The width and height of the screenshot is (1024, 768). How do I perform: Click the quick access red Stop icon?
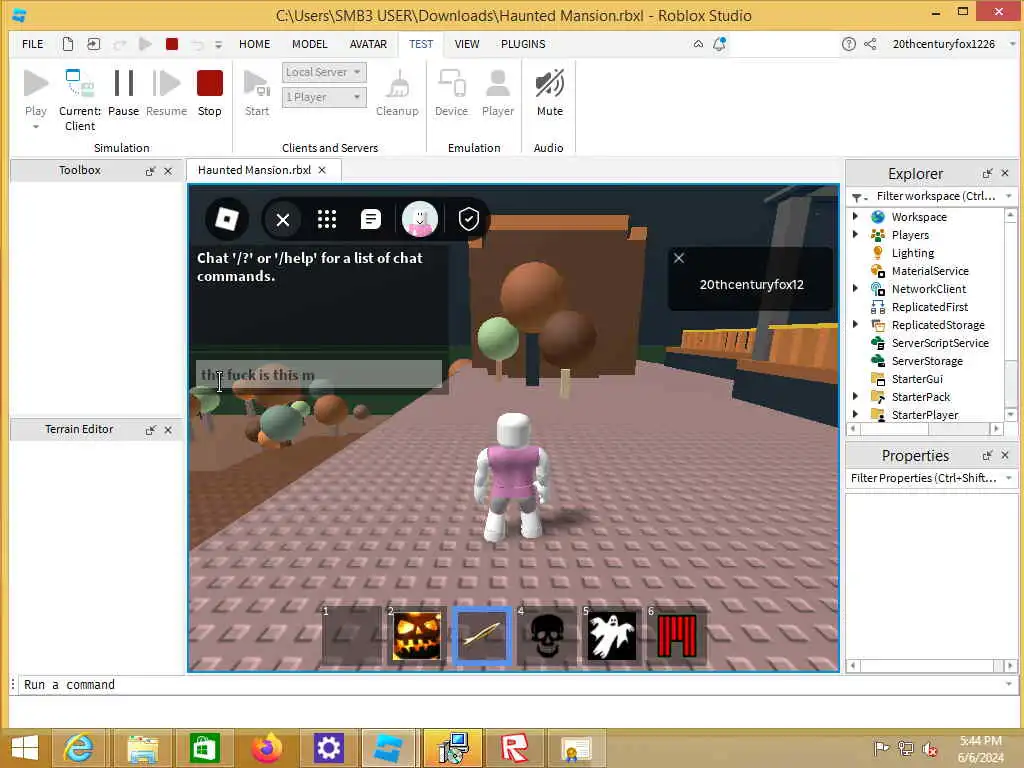[x=172, y=44]
